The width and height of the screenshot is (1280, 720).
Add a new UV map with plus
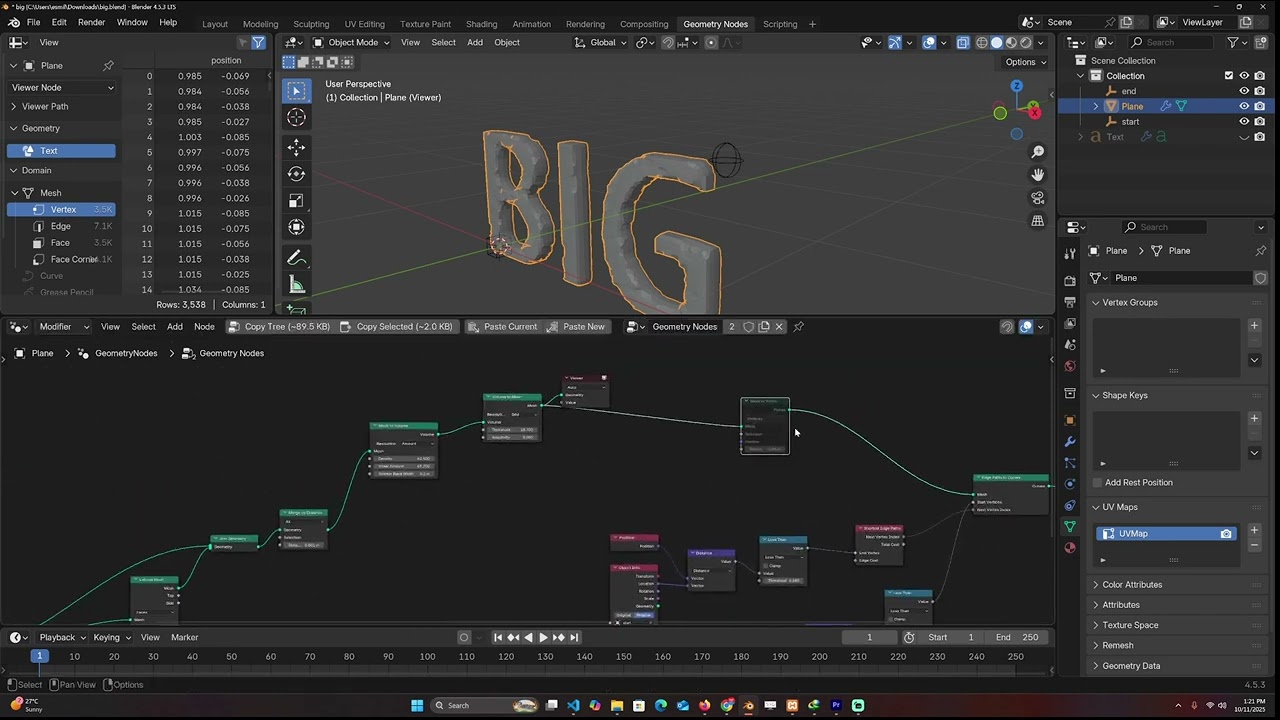[x=1254, y=531]
